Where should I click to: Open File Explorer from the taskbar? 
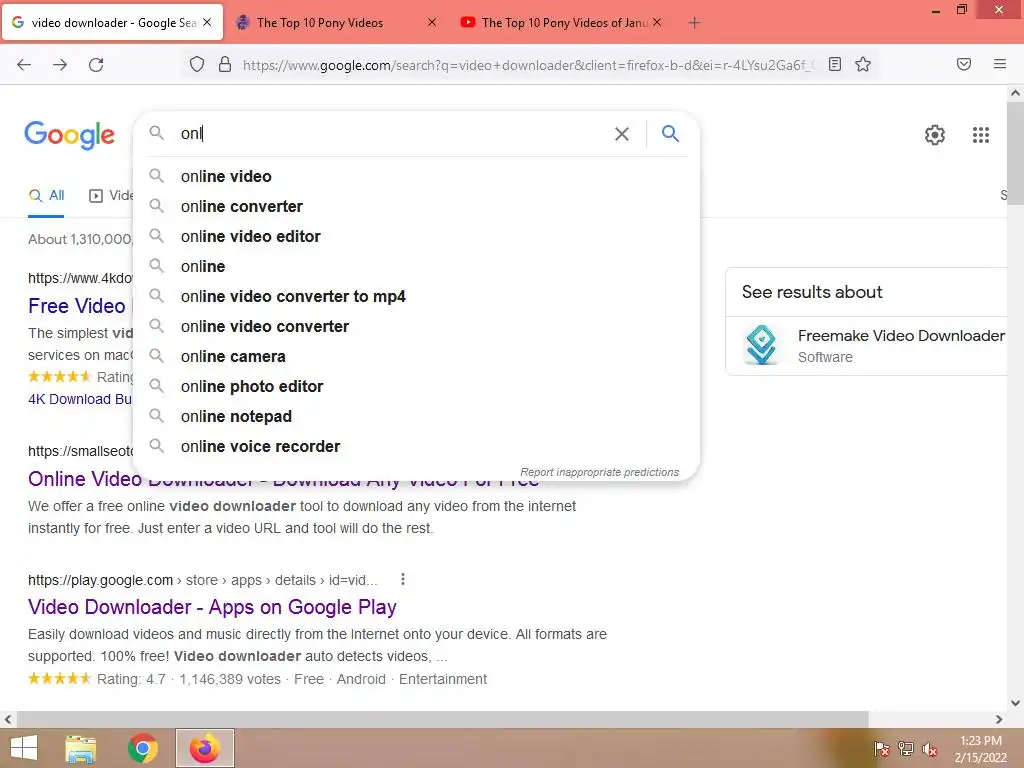click(x=81, y=748)
